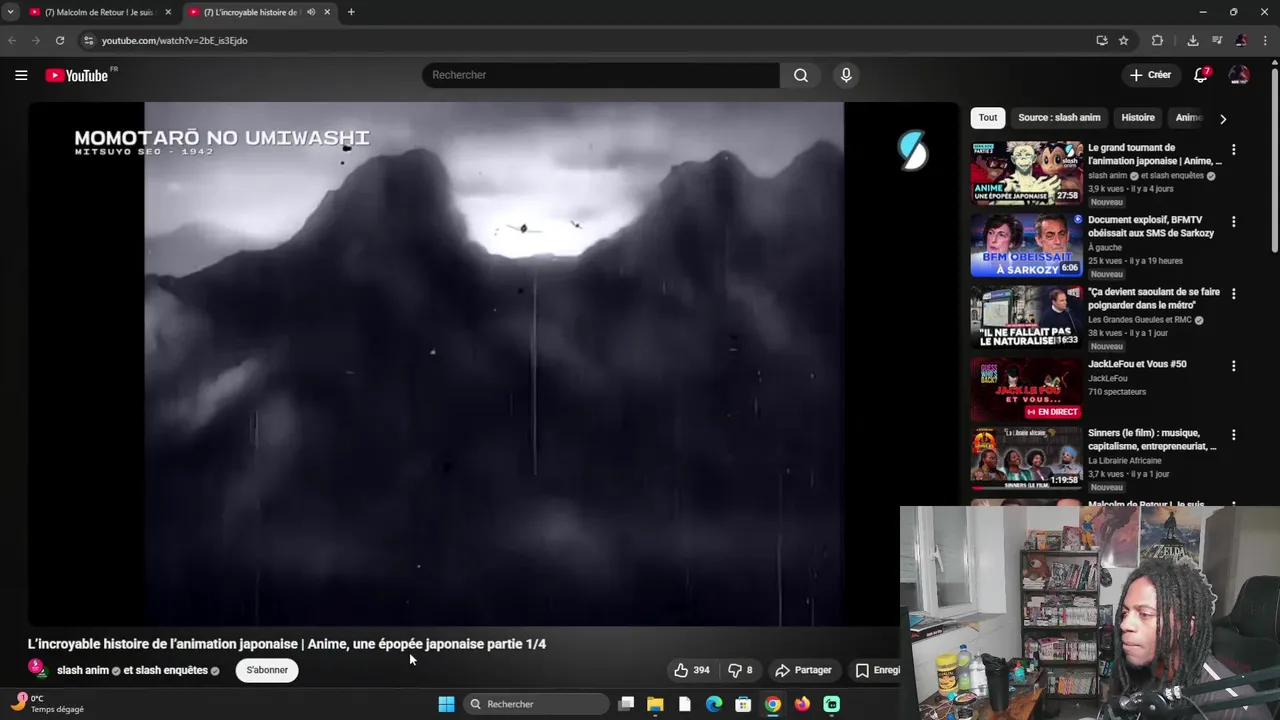
Task: Open 'Document explosif, BFMTV obéissait' title
Action: [x=1151, y=226]
